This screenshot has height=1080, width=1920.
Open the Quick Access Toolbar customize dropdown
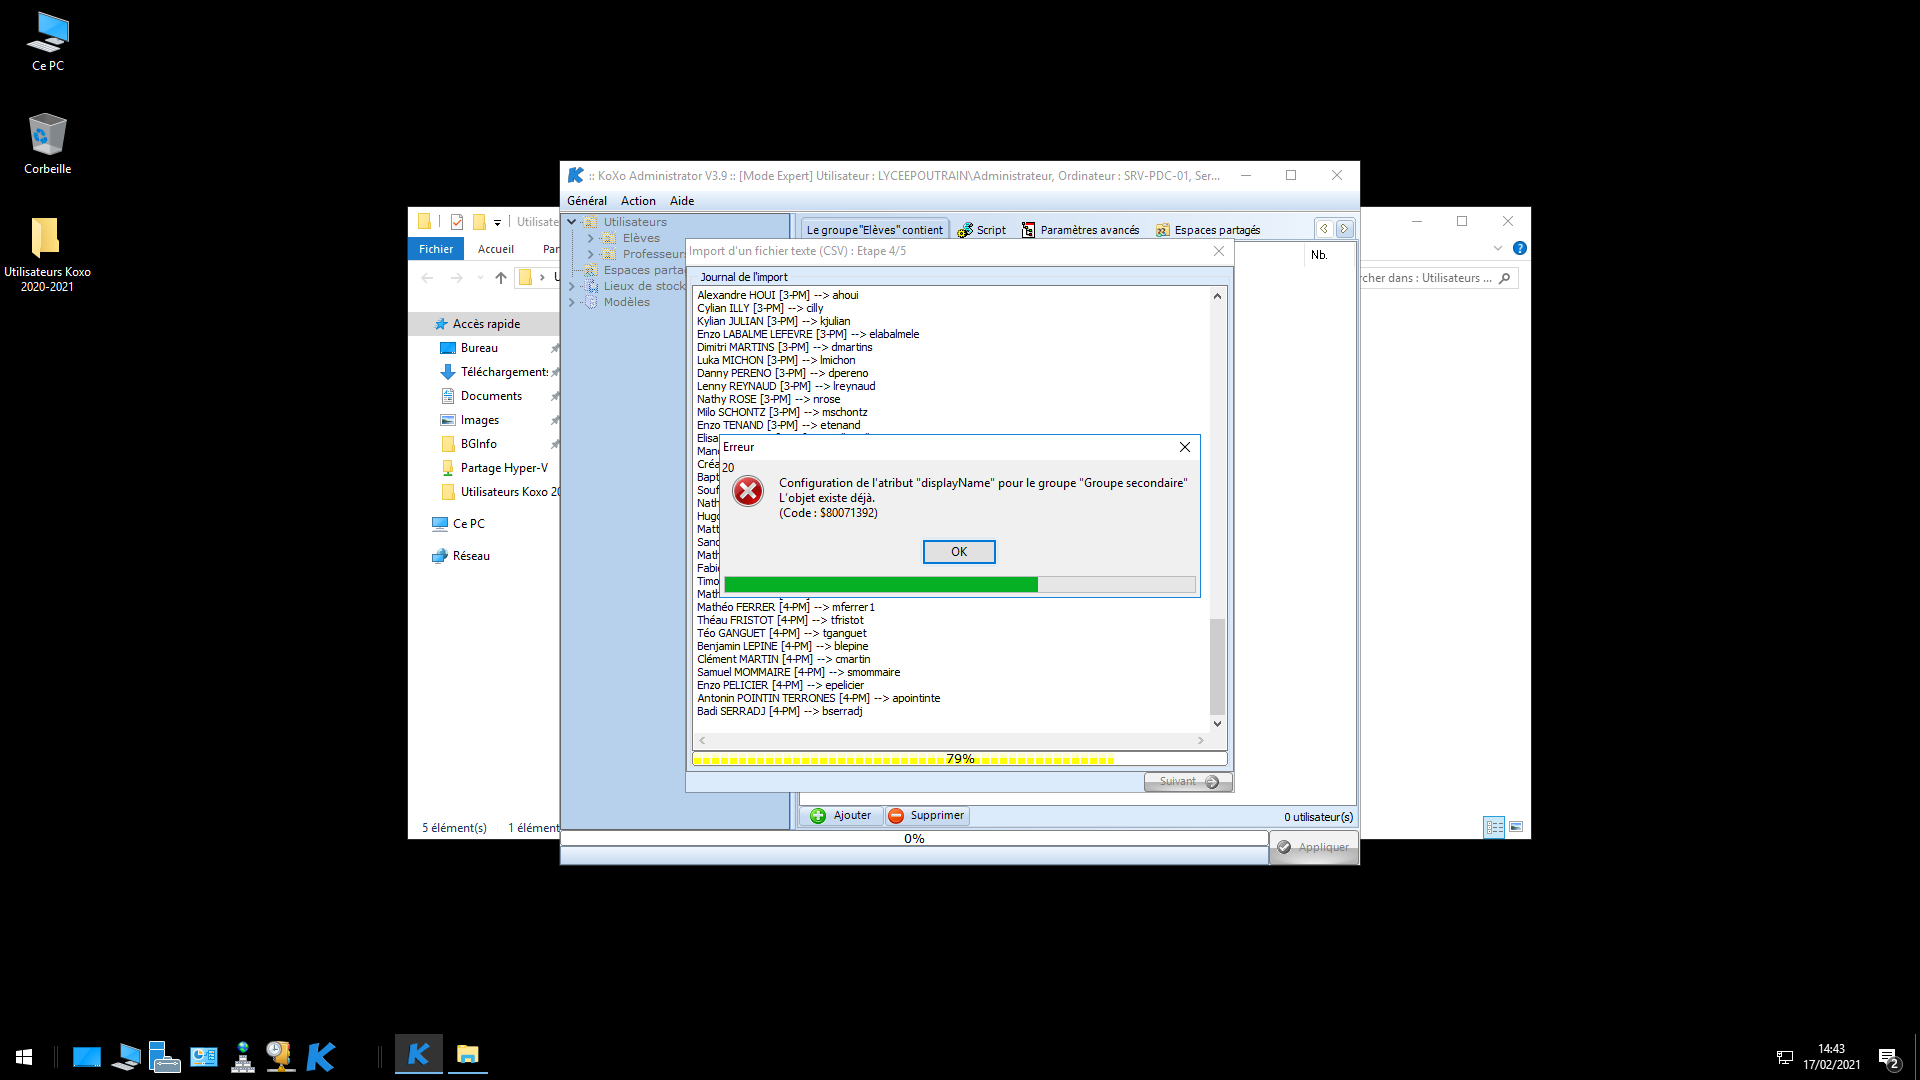point(497,222)
